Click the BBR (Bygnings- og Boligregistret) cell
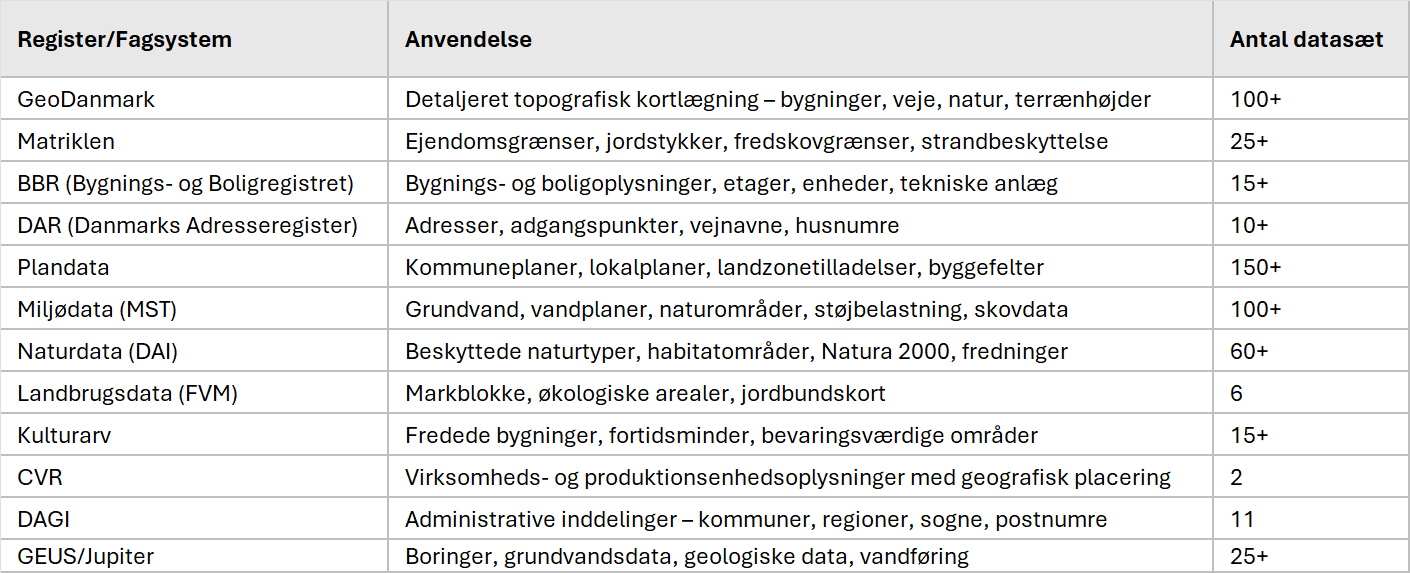 (x=185, y=184)
